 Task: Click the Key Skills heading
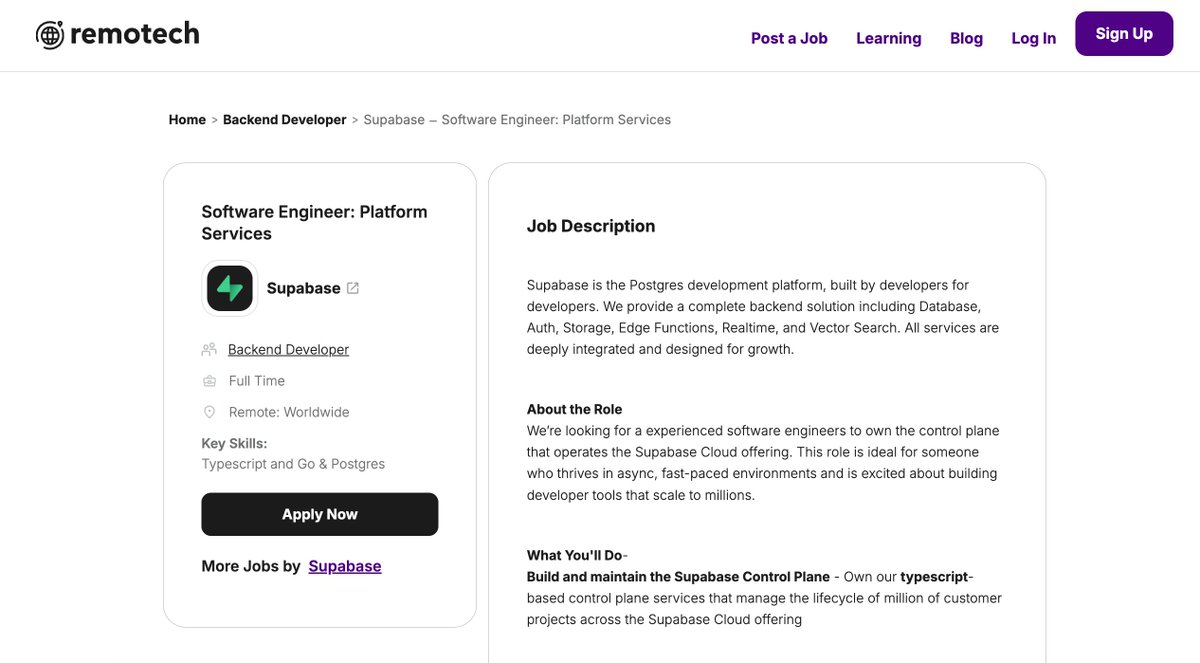[x=234, y=443]
